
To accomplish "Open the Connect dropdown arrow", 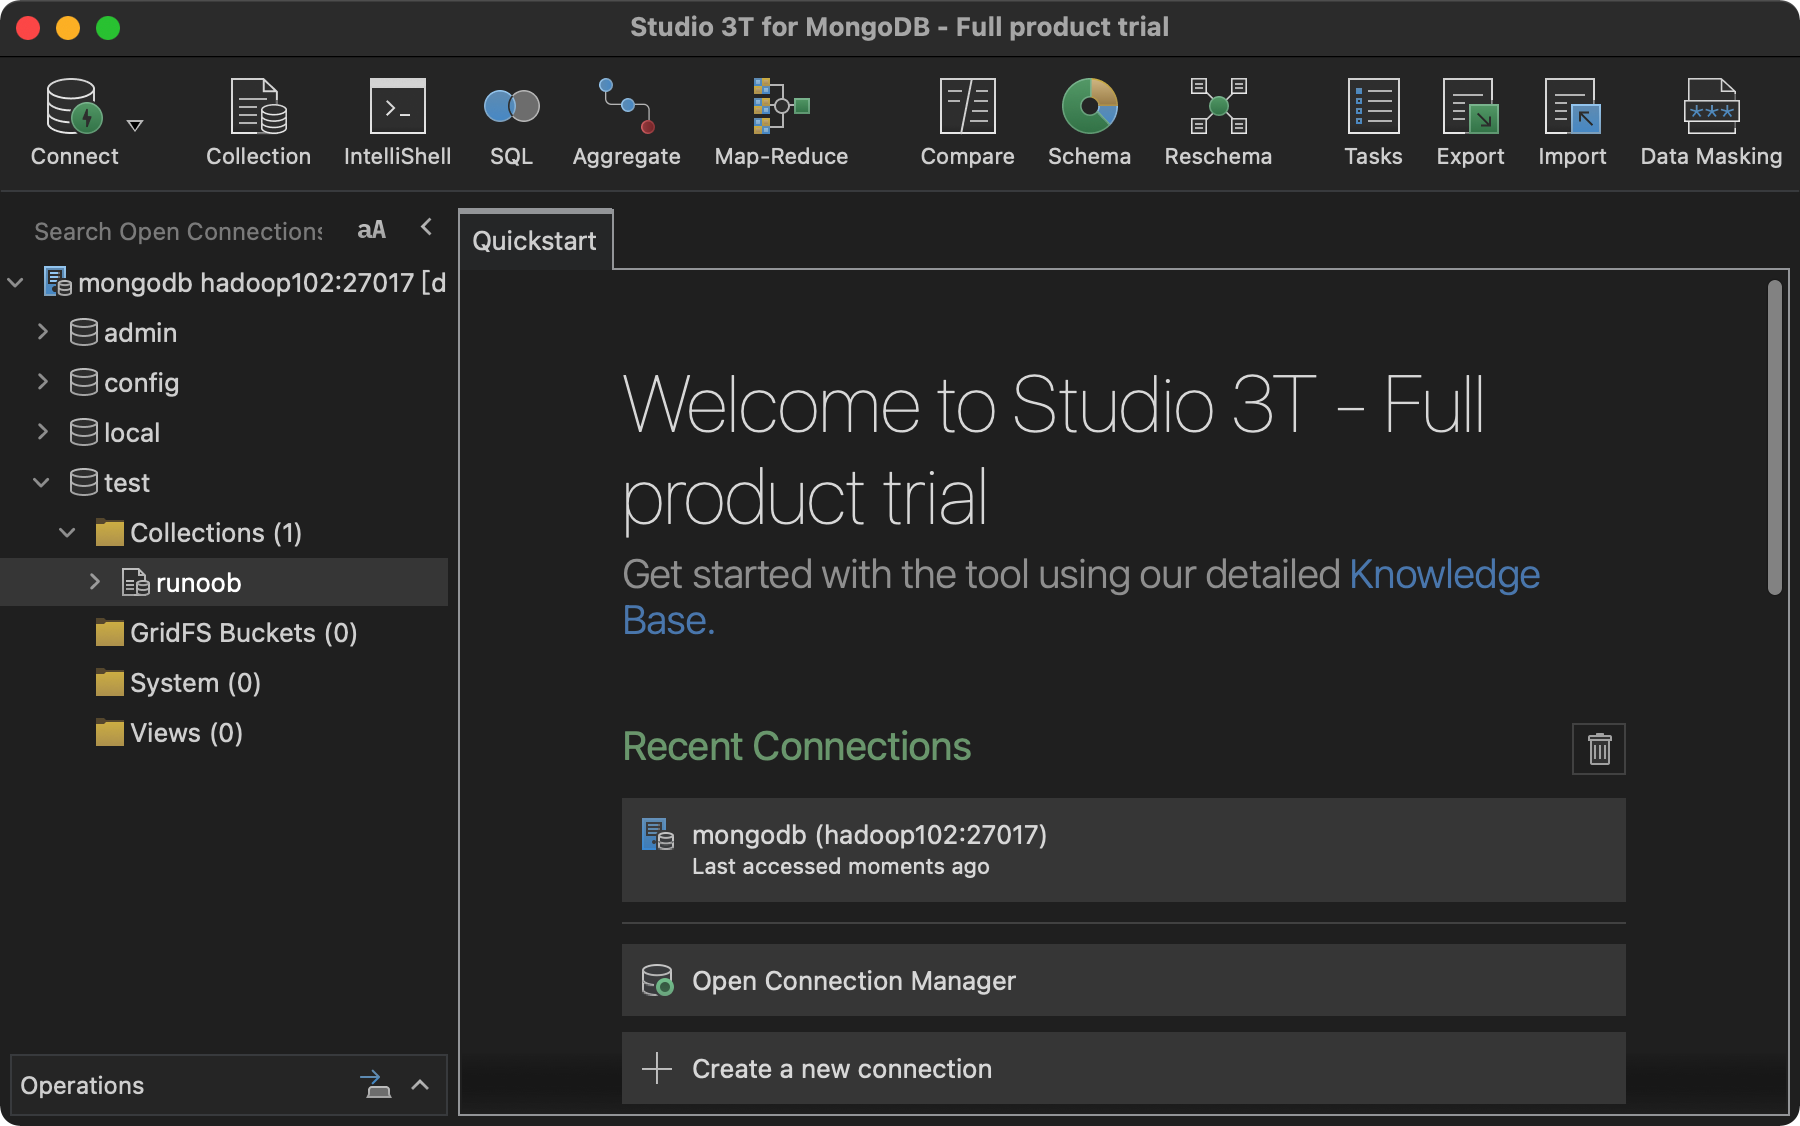I will point(135,125).
